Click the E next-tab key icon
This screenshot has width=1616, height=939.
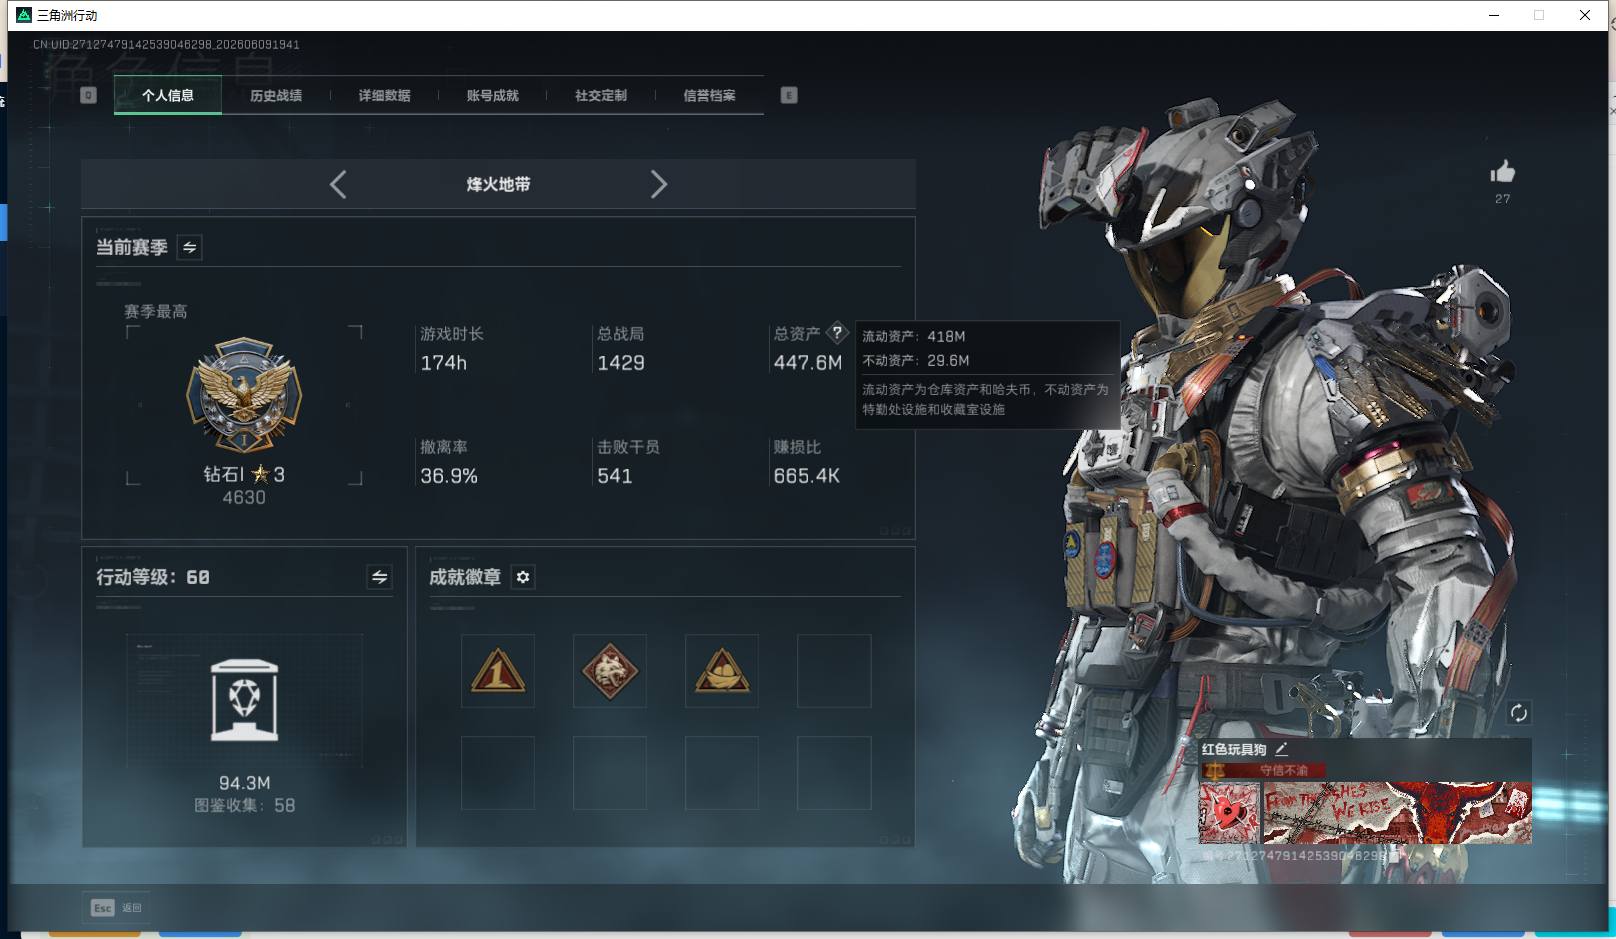[789, 95]
